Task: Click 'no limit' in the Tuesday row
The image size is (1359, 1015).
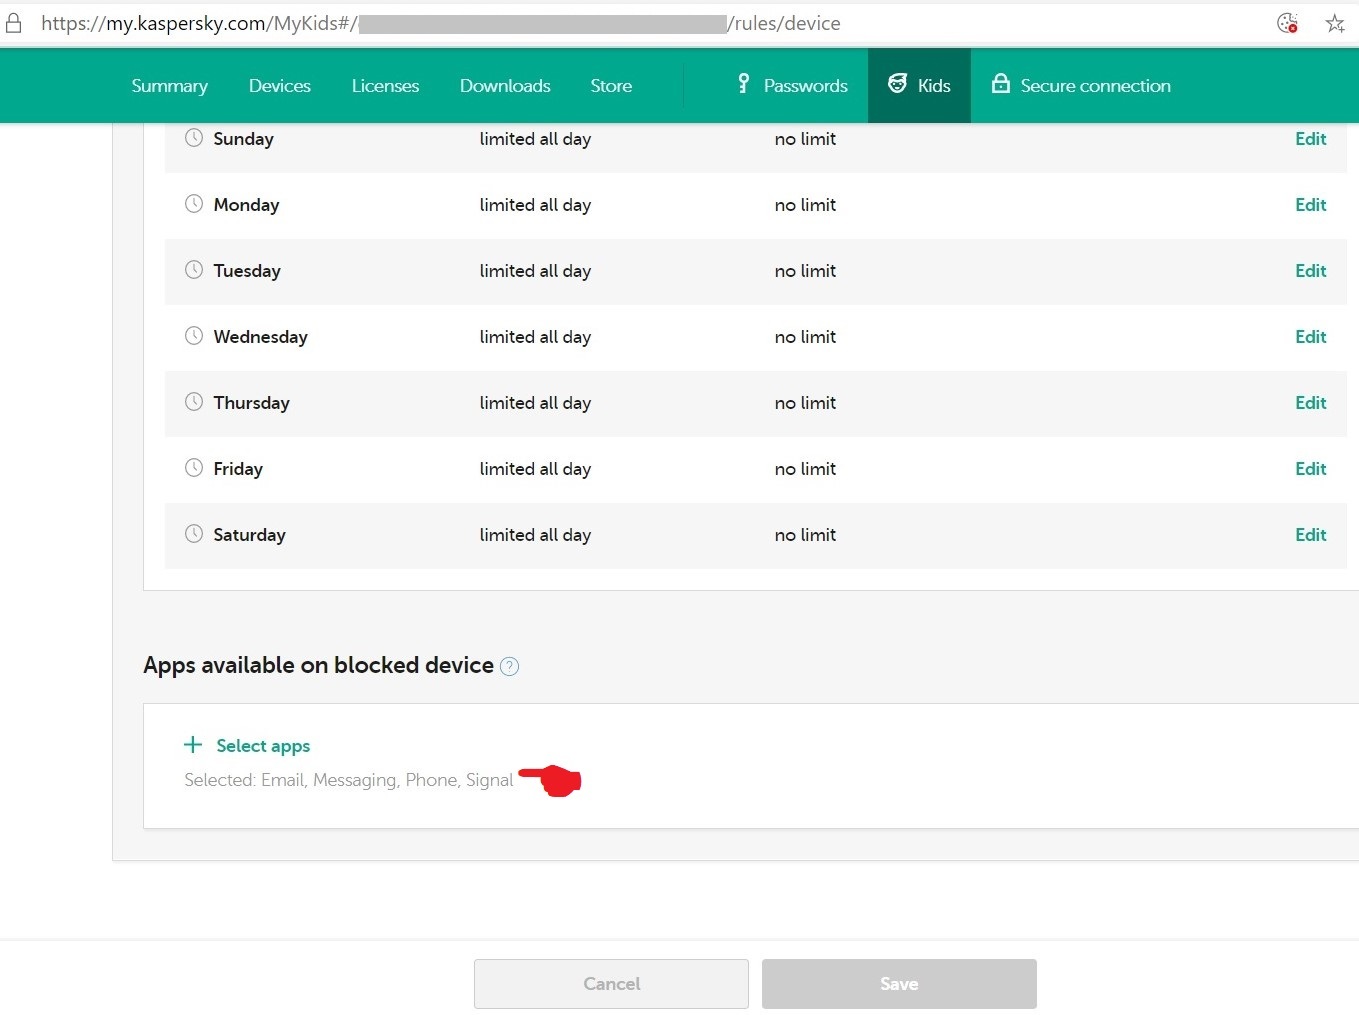Action: click(805, 271)
